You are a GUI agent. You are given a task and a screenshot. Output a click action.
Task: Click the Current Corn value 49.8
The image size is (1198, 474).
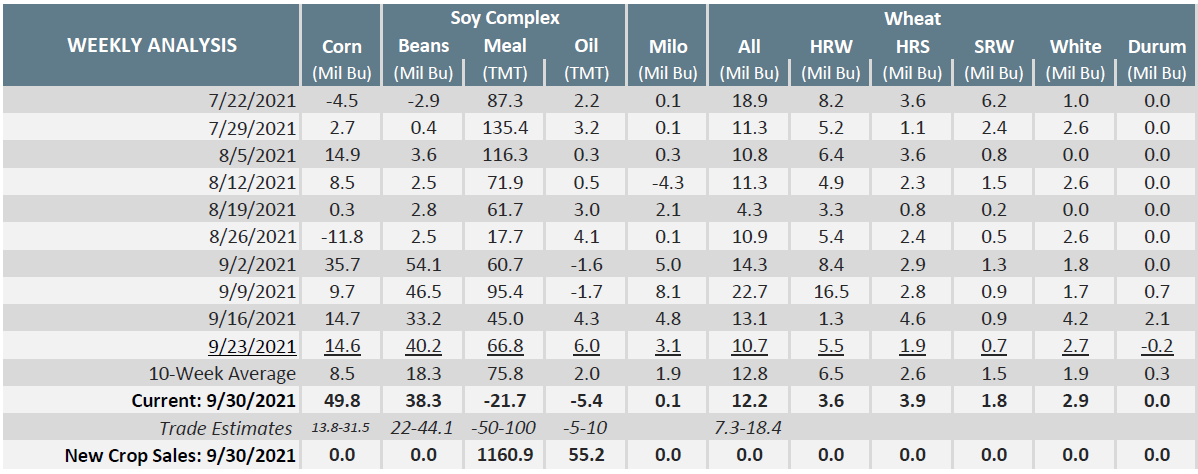coord(342,401)
